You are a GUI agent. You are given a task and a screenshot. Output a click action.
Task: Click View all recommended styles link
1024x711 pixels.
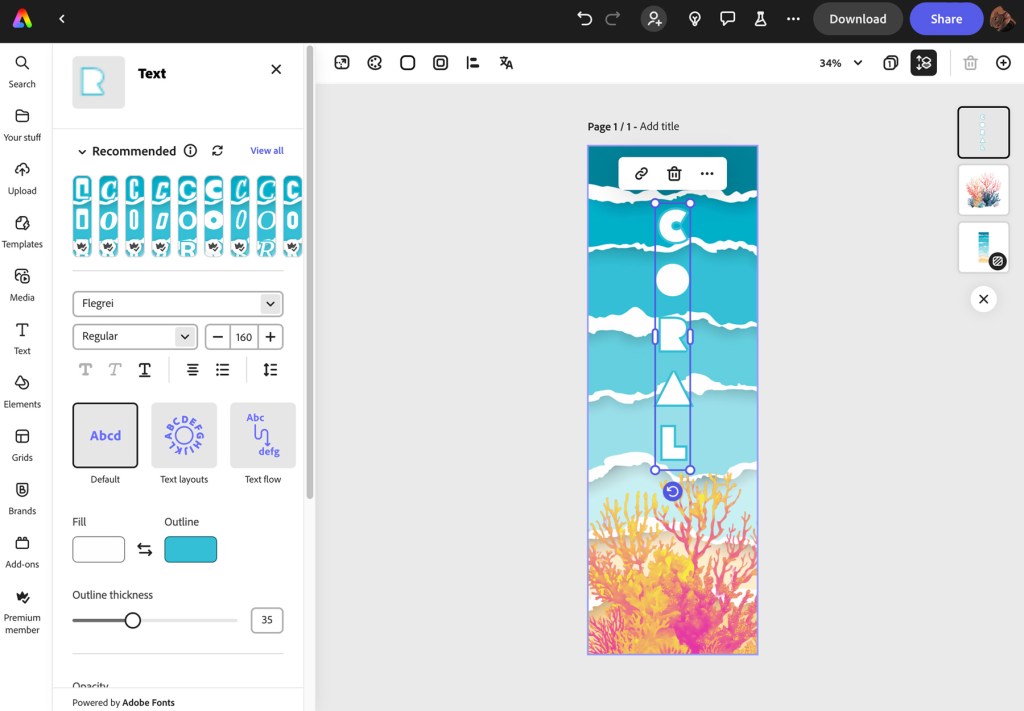(267, 151)
